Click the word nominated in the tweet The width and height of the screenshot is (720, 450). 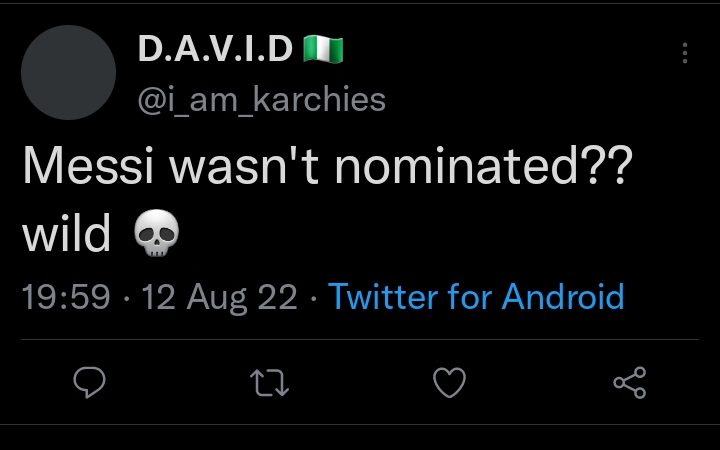pos(456,164)
